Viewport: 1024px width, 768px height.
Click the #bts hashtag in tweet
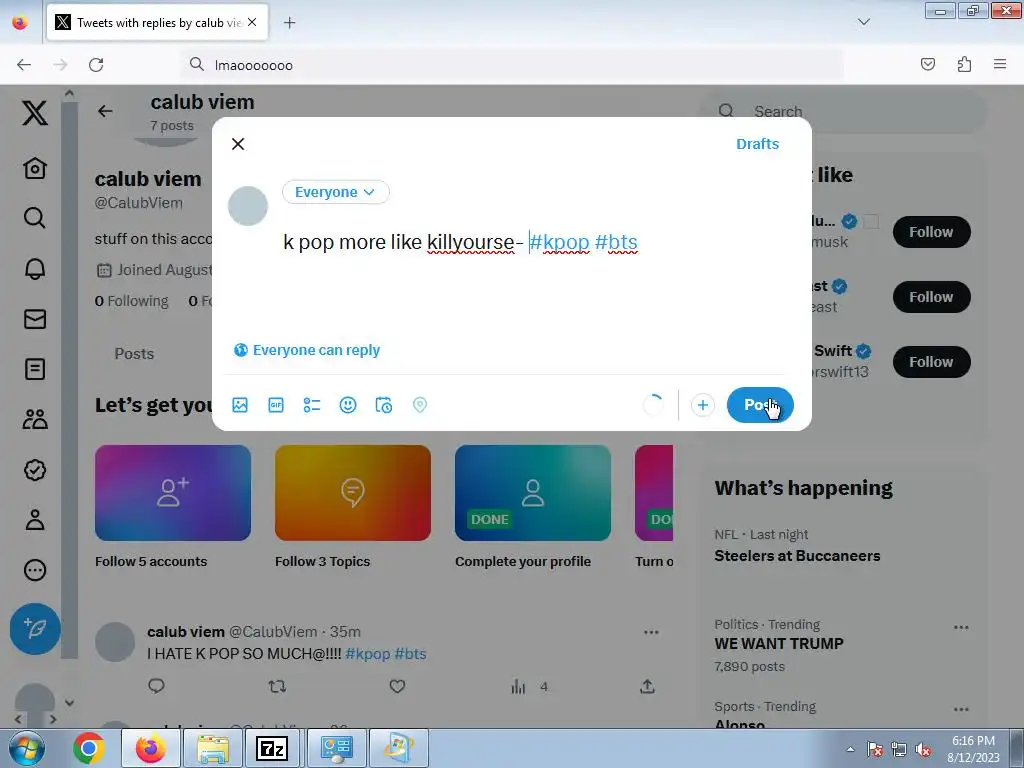click(x=410, y=654)
